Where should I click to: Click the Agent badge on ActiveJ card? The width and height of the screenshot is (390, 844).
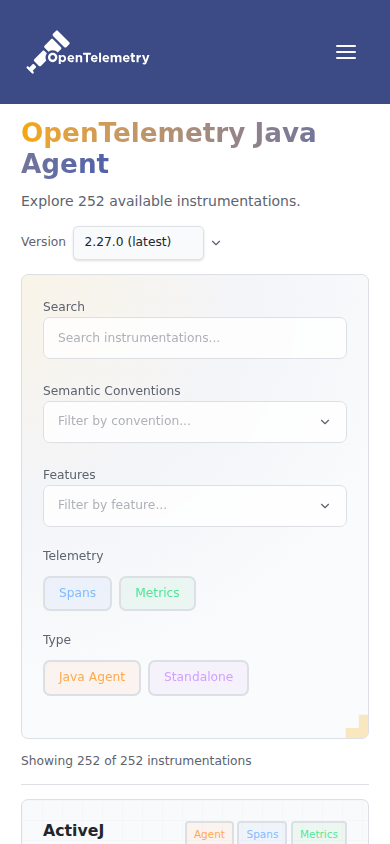click(x=209, y=834)
